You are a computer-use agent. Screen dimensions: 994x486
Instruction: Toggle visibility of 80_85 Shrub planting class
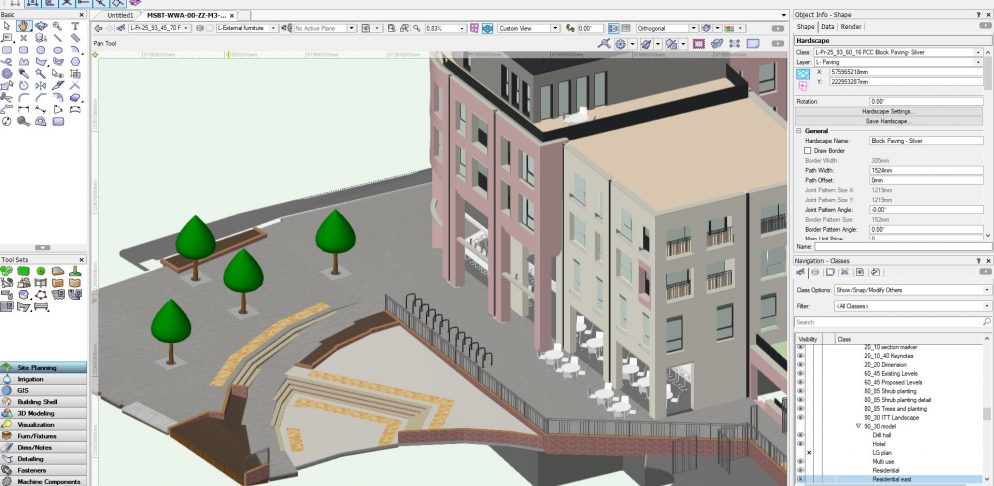click(800, 390)
